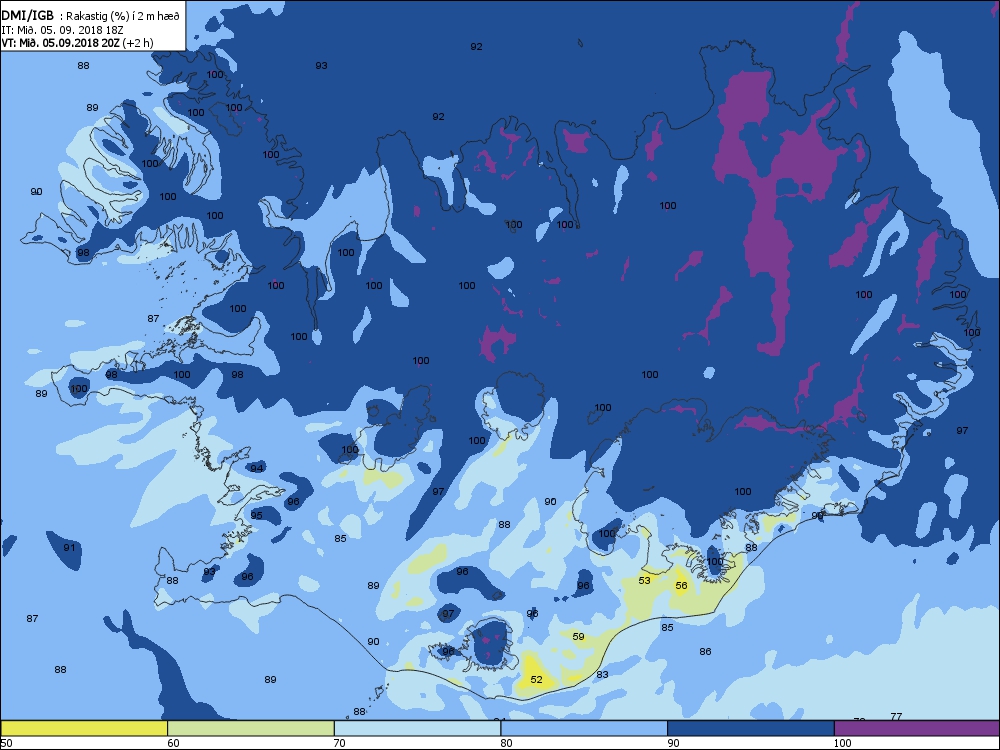Select the medium blue 80–90 legend band

(x=584, y=728)
